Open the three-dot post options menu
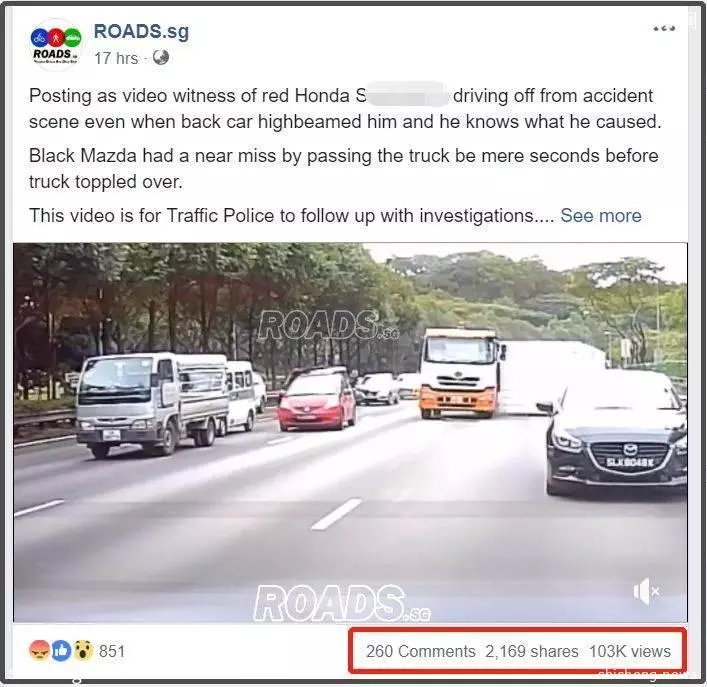707x687 pixels. 664,29
